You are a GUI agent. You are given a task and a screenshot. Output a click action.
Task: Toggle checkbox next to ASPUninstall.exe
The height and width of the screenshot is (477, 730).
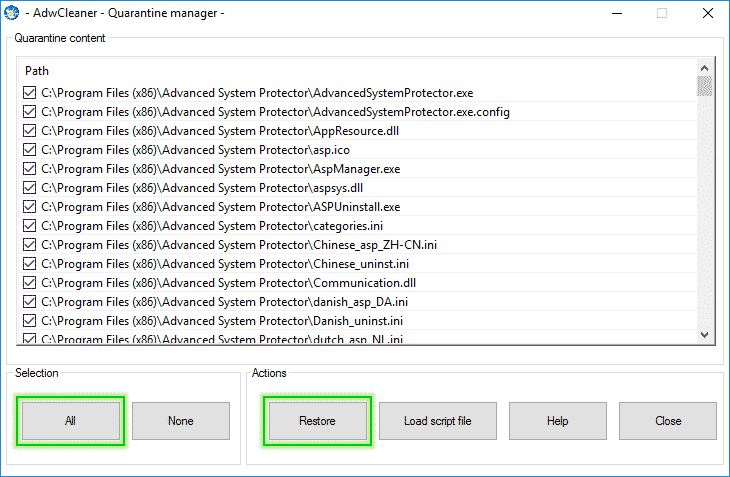(x=30, y=207)
